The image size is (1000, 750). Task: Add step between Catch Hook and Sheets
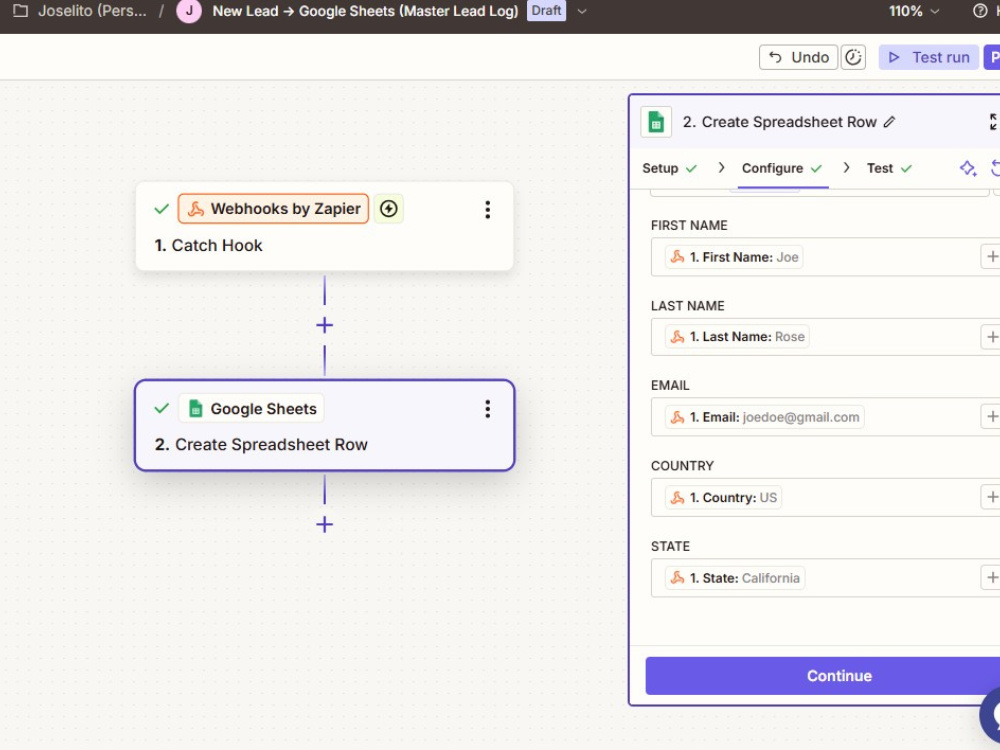coord(325,325)
